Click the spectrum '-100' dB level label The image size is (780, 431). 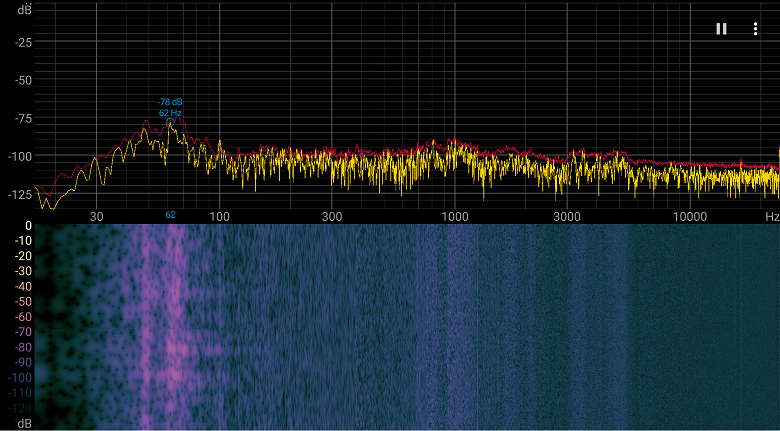coord(20,157)
